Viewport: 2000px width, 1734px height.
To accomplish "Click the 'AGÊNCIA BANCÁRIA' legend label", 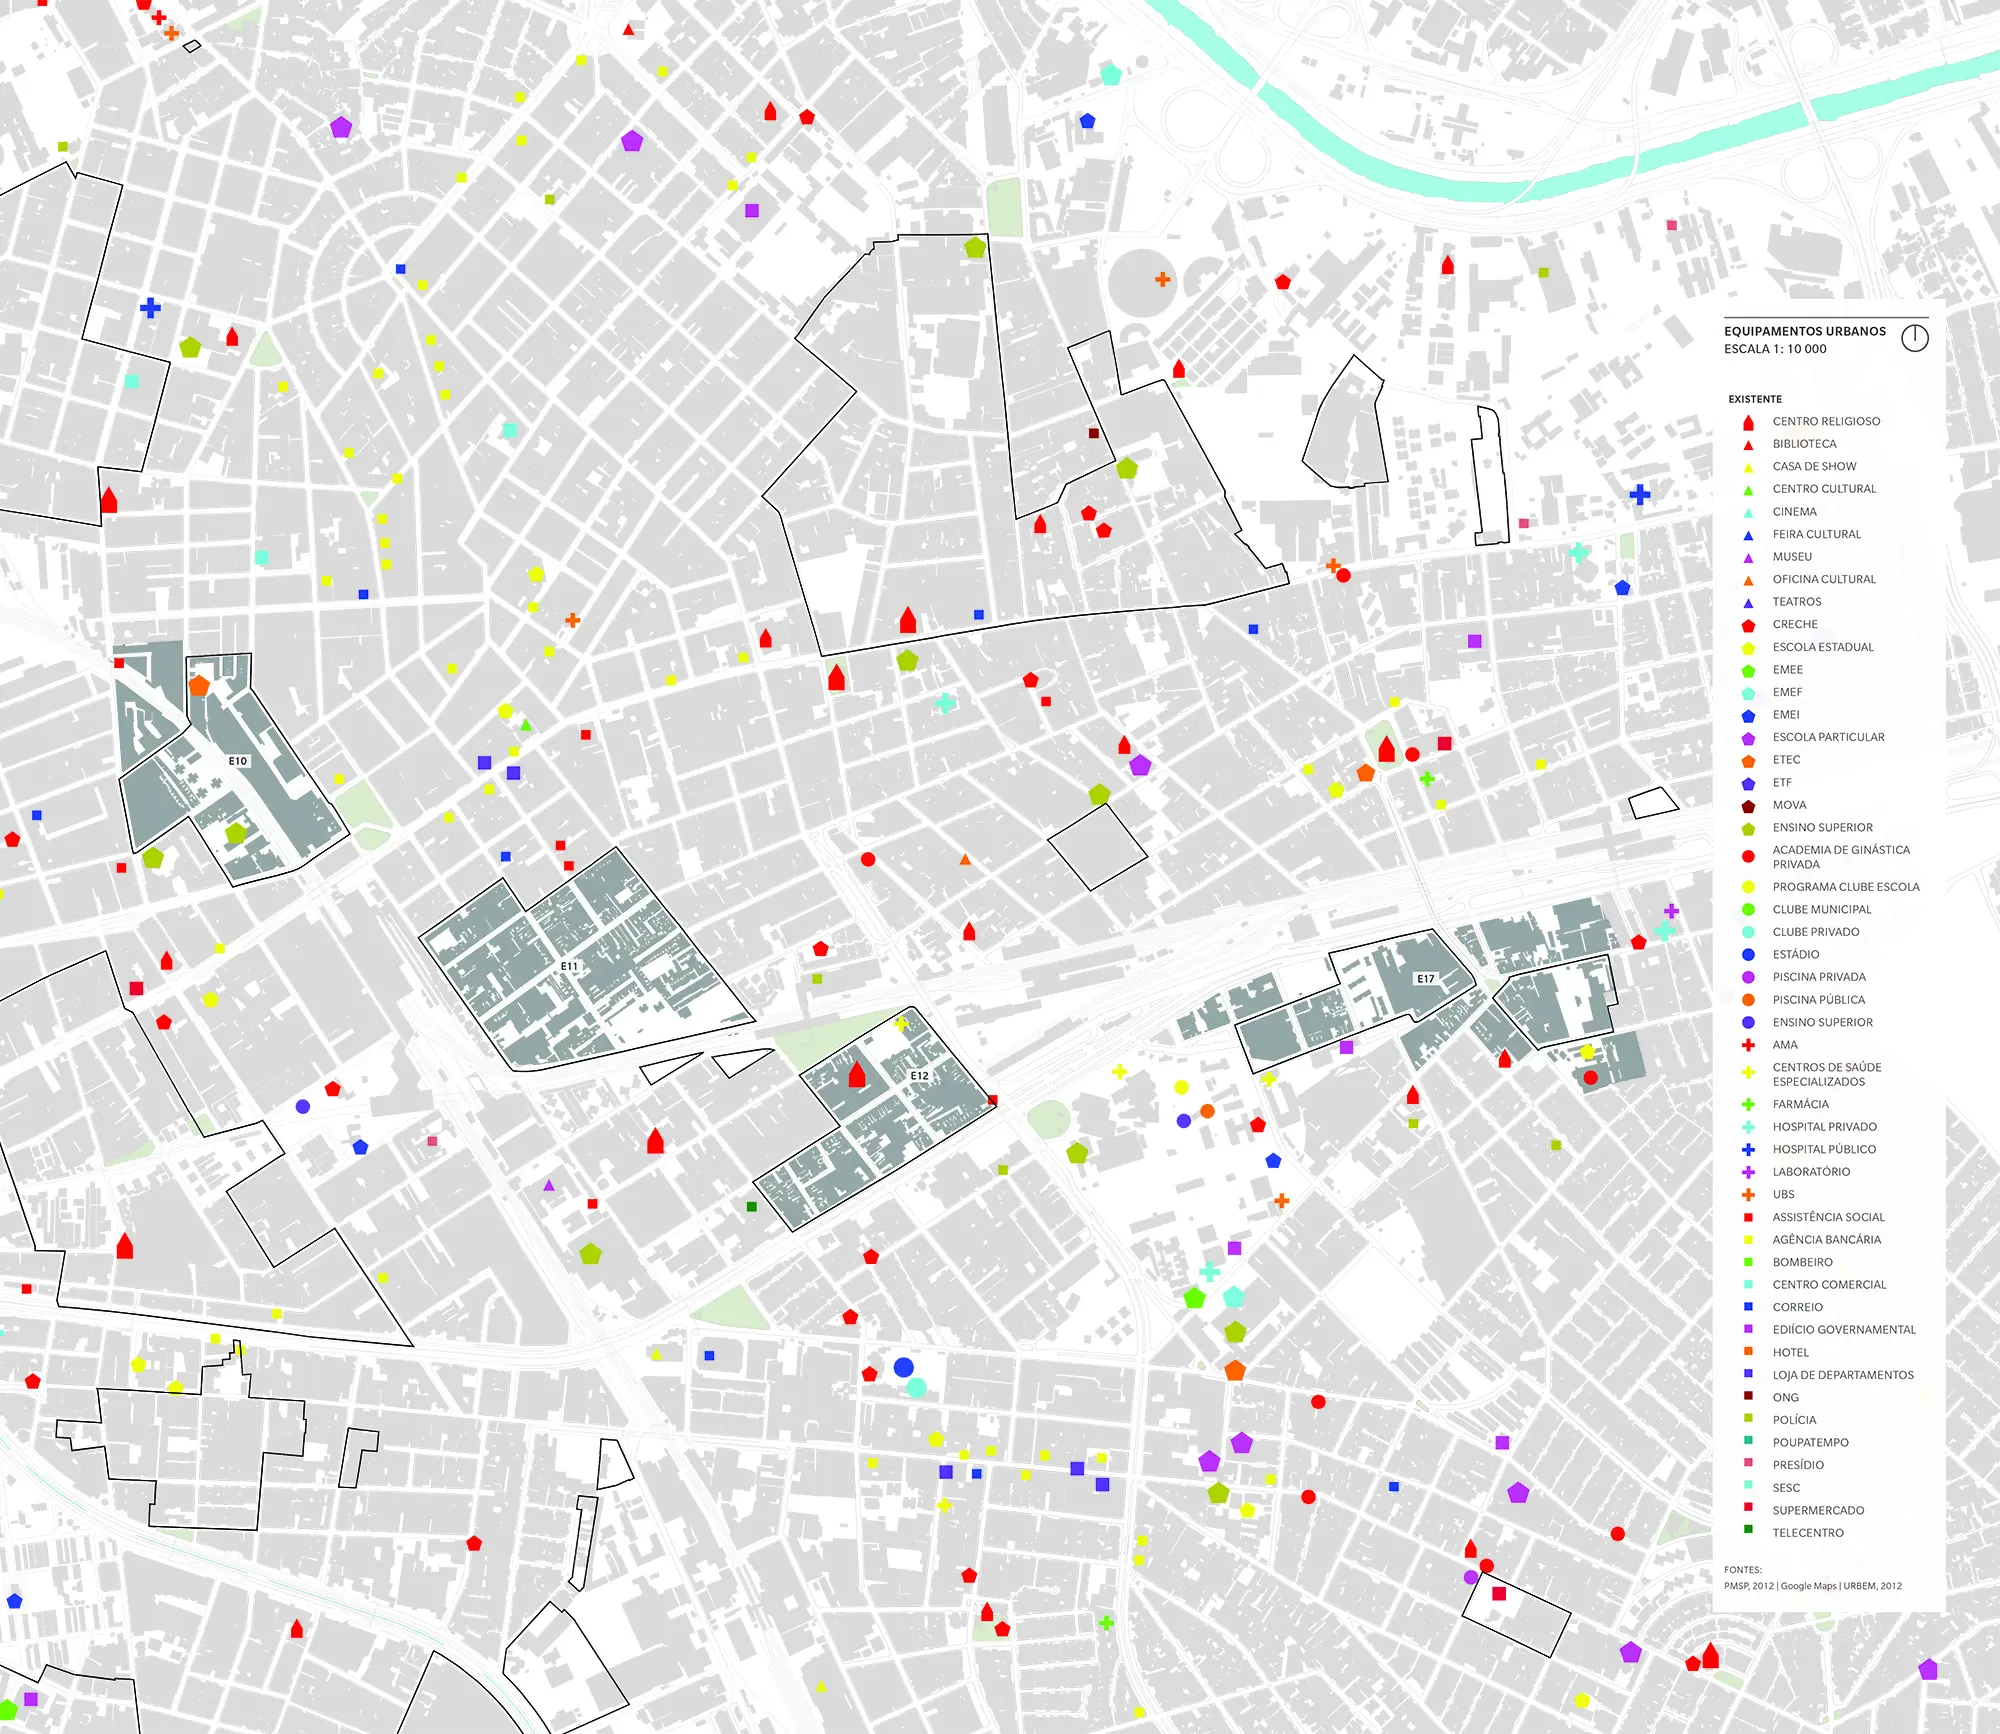I will coord(1827,1240).
